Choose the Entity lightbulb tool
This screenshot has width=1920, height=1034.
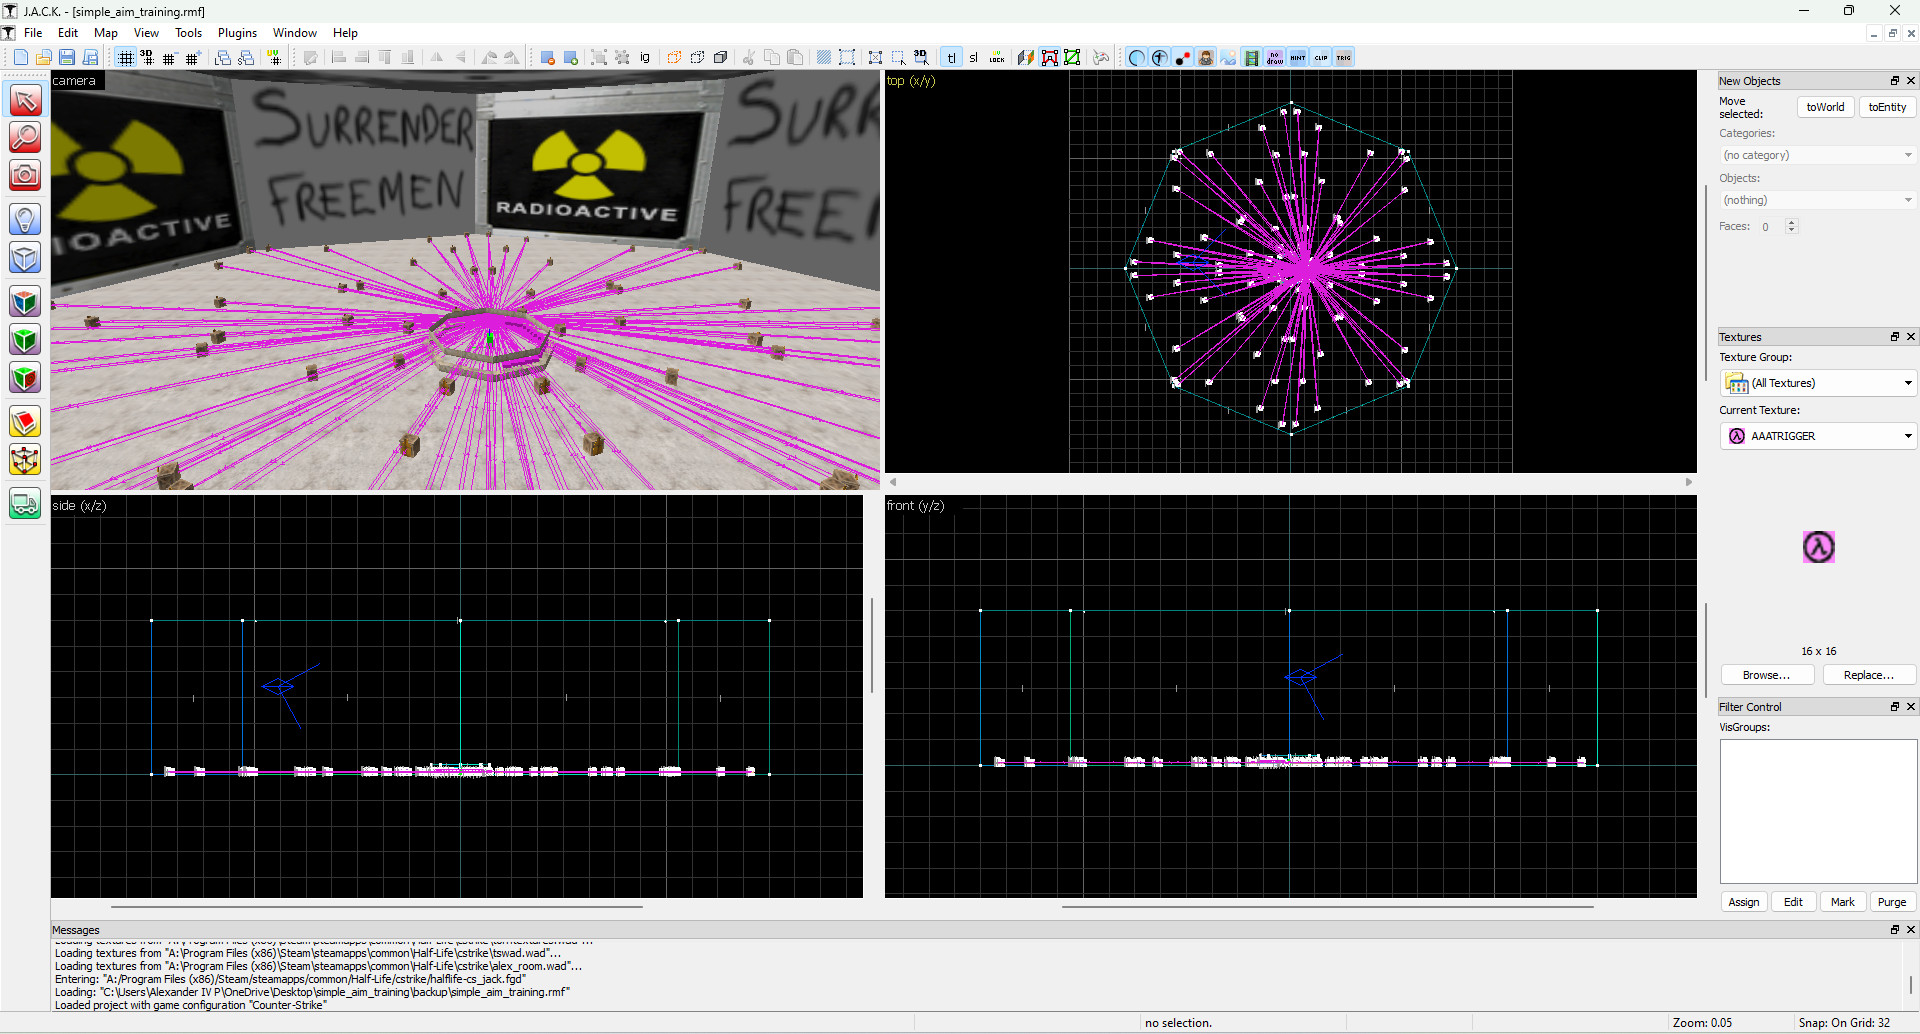[25, 219]
